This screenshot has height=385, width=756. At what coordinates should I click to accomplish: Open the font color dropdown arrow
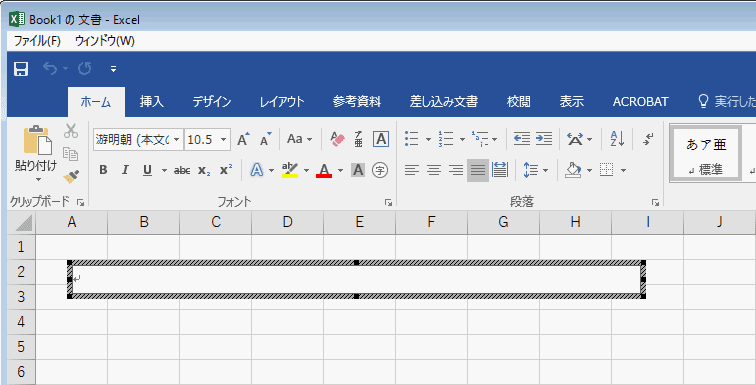click(340, 170)
